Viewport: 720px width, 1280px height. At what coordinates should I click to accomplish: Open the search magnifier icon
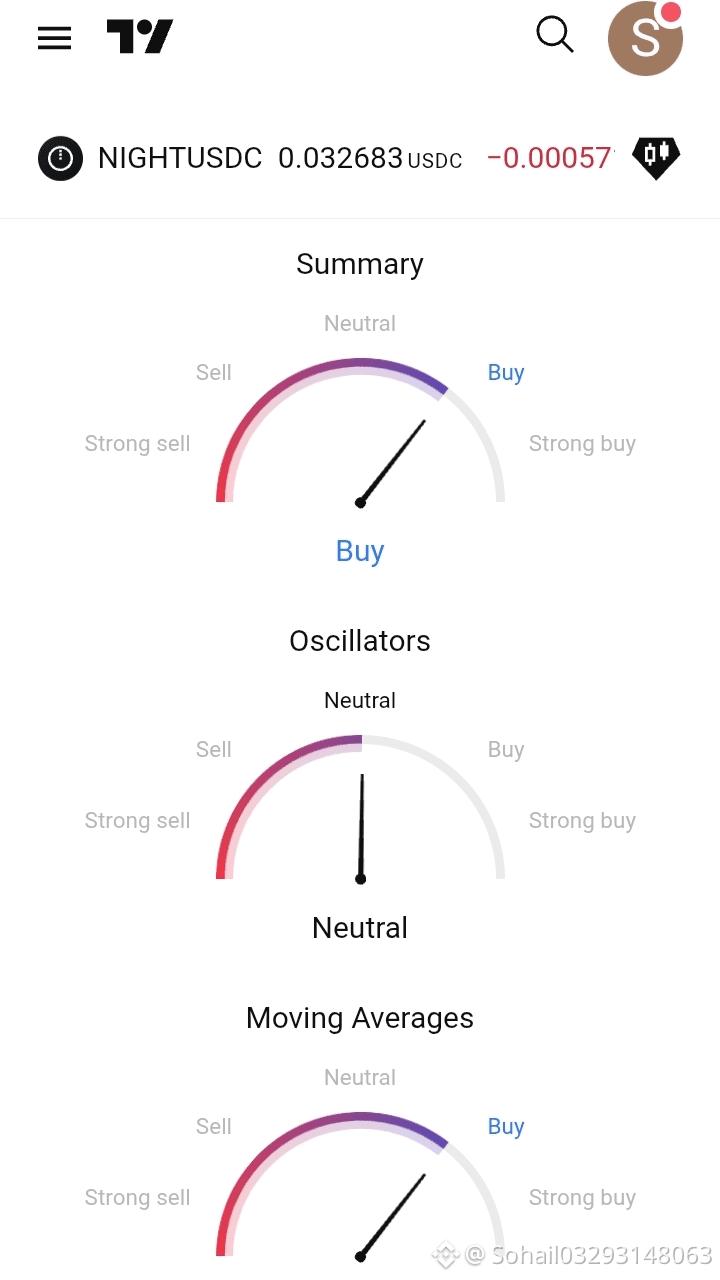pos(555,35)
